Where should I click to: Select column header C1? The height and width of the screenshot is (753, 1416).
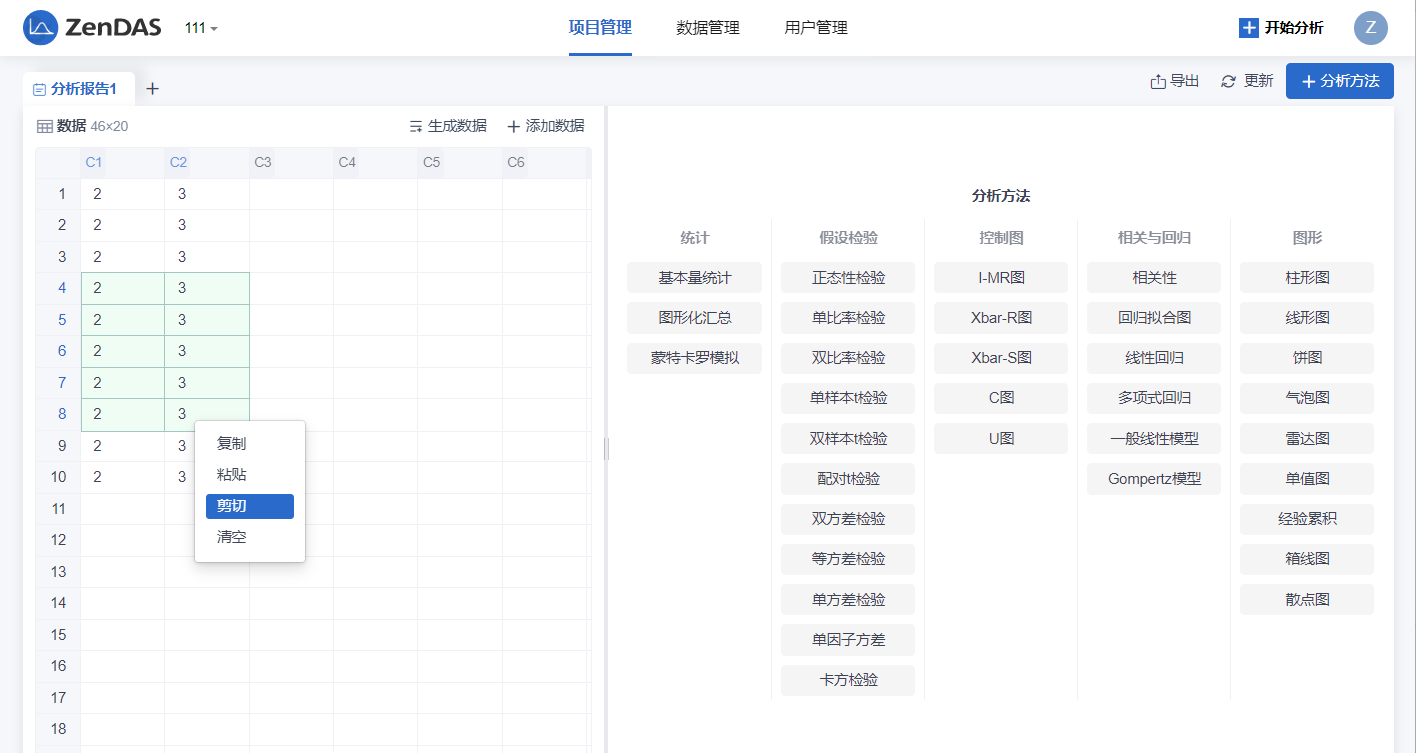coord(122,162)
